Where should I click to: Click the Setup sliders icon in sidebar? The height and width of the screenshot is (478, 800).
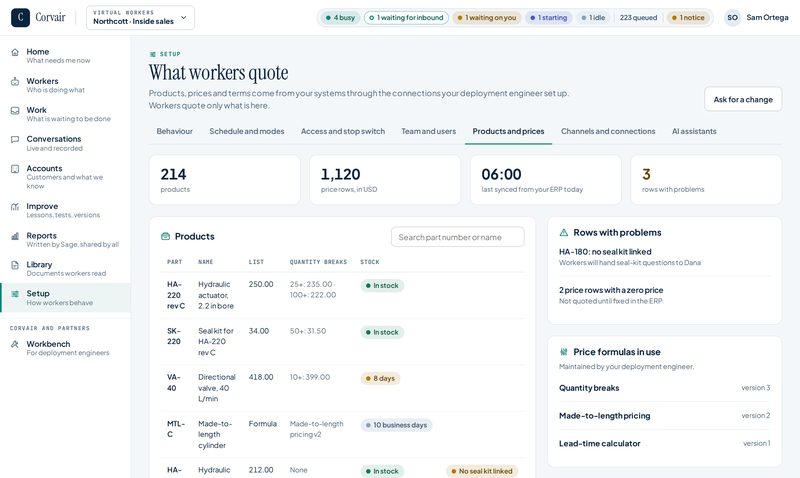pyautogui.click(x=15, y=294)
